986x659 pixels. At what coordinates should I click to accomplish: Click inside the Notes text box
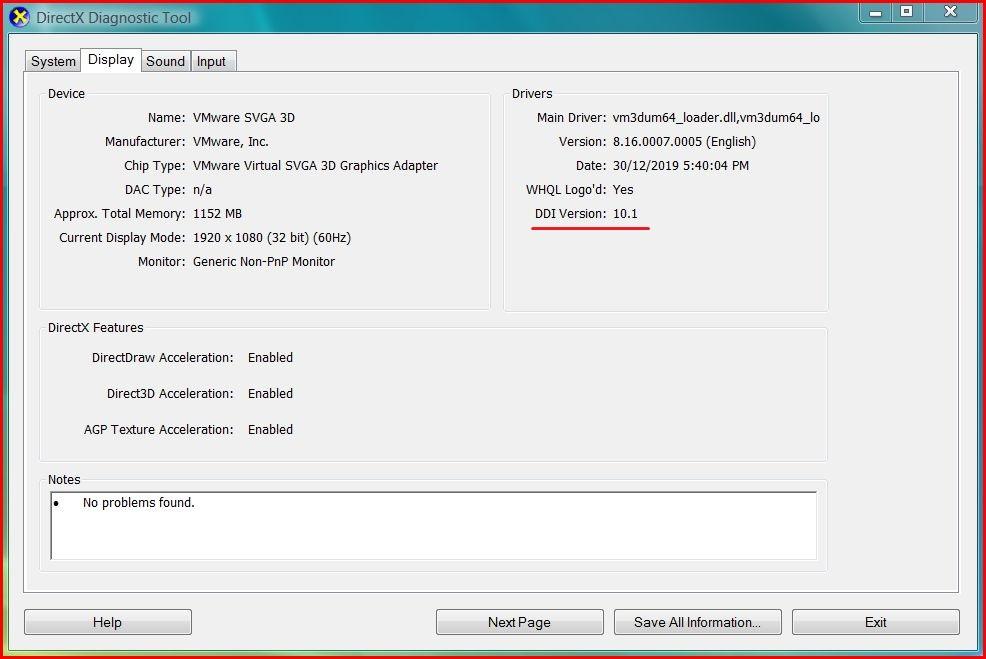(434, 526)
